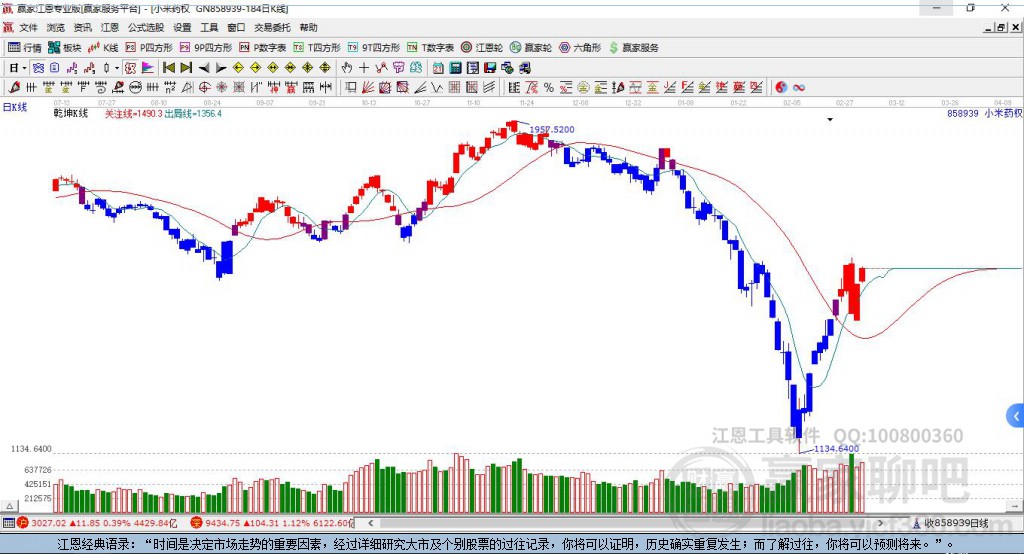Image resolution: width=1024 pixels, height=554 pixels.
Task: Click the n² number tool icon
Action: (x=170, y=88)
